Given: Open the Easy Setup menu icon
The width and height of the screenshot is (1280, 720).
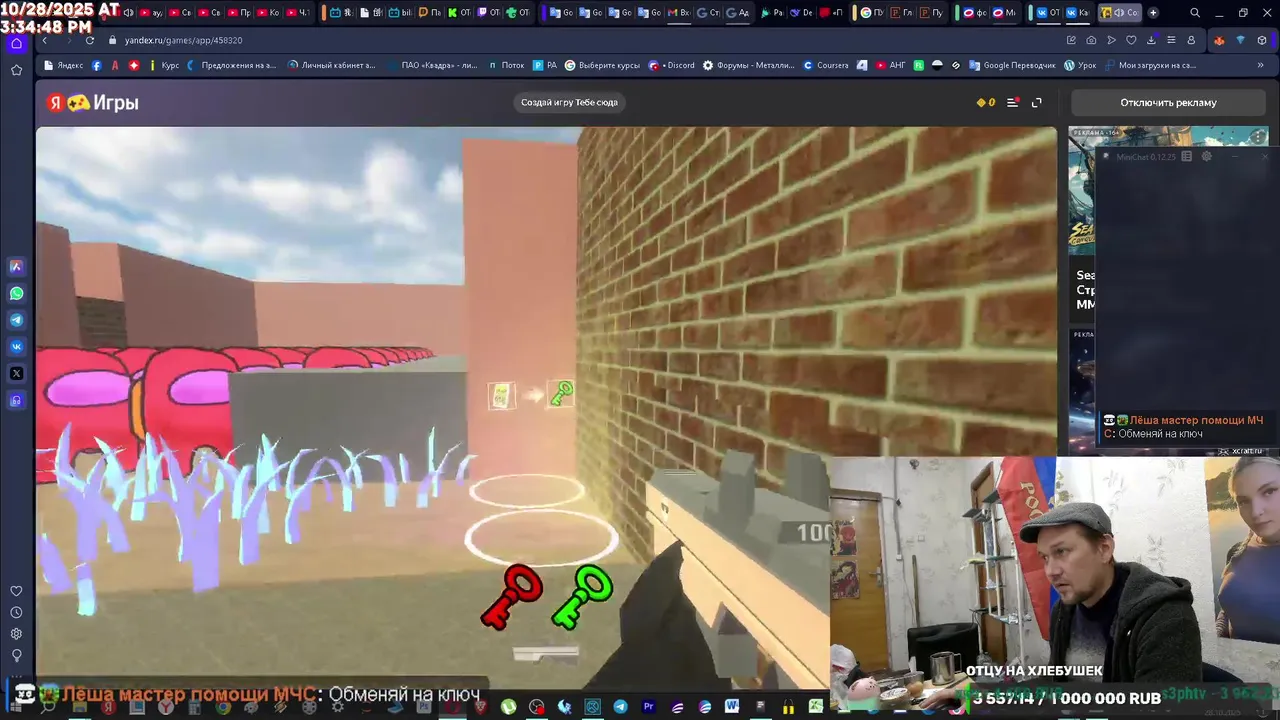Looking at the screenshot, I should click(1171, 40).
